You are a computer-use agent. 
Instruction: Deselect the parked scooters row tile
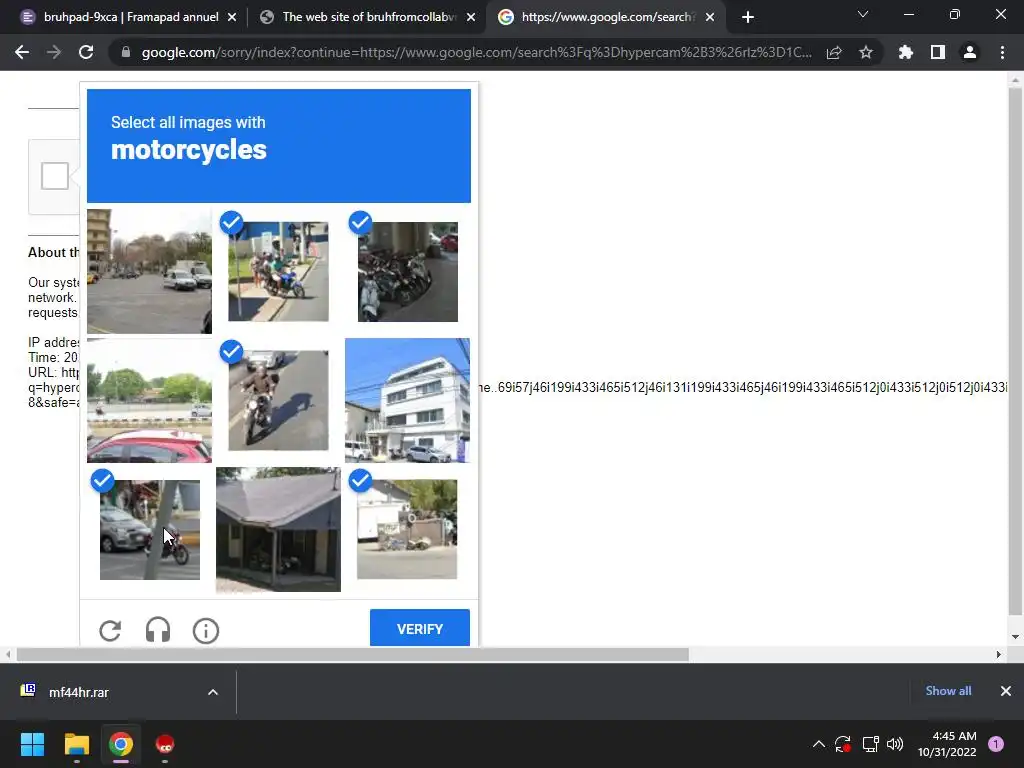[408, 271]
